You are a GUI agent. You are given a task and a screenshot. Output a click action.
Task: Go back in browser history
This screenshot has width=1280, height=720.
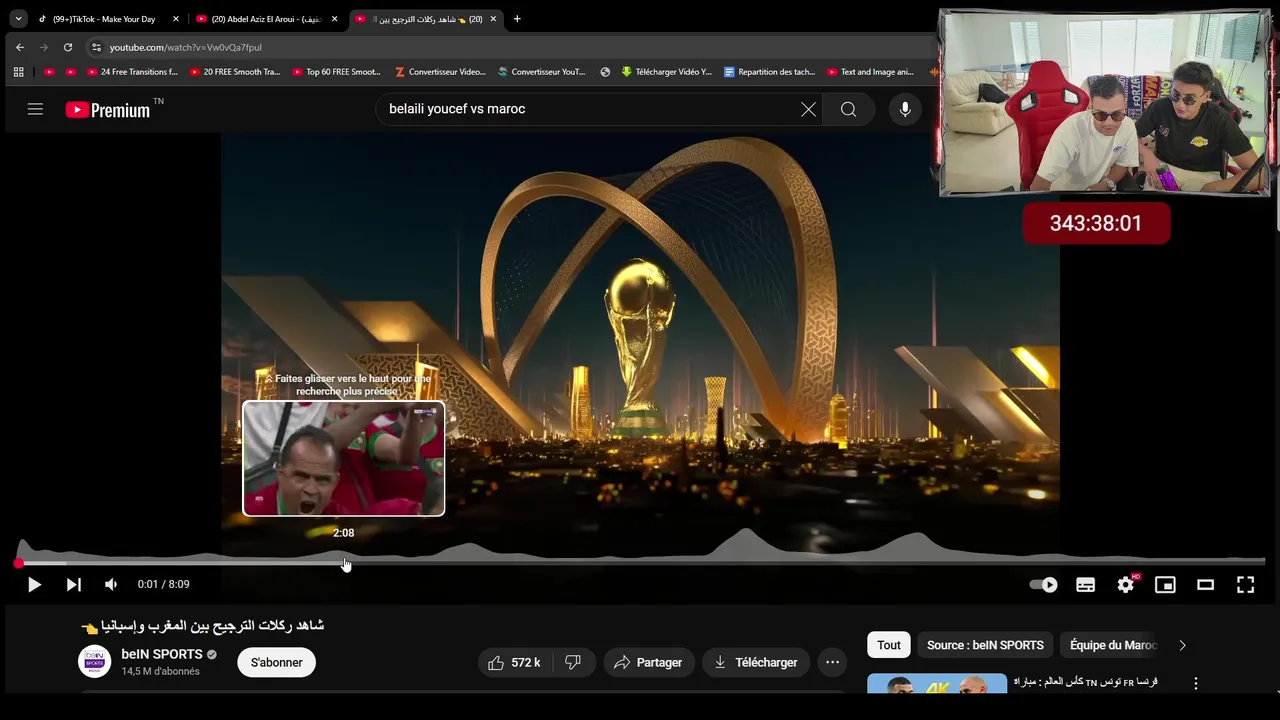click(x=20, y=47)
